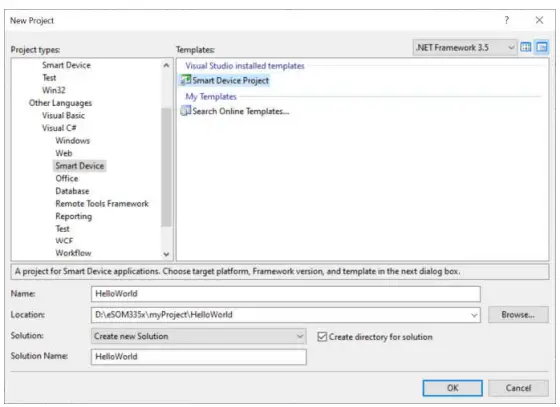Select highlighted Smart Device under Visual C#
This screenshot has width=560, height=407.
[x=80, y=166]
